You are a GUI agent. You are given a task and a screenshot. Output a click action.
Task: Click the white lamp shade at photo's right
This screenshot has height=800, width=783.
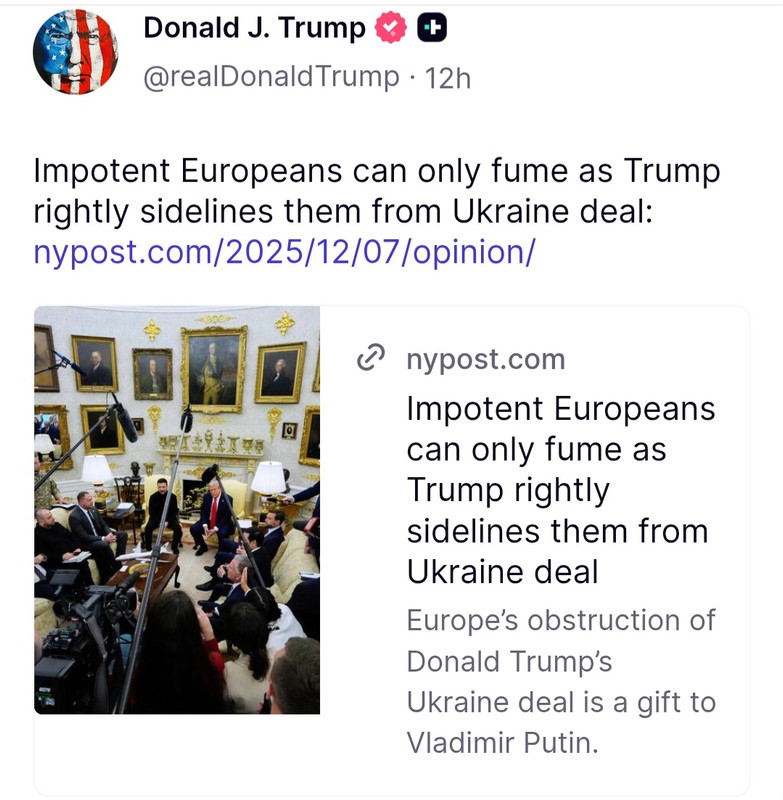click(268, 478)
